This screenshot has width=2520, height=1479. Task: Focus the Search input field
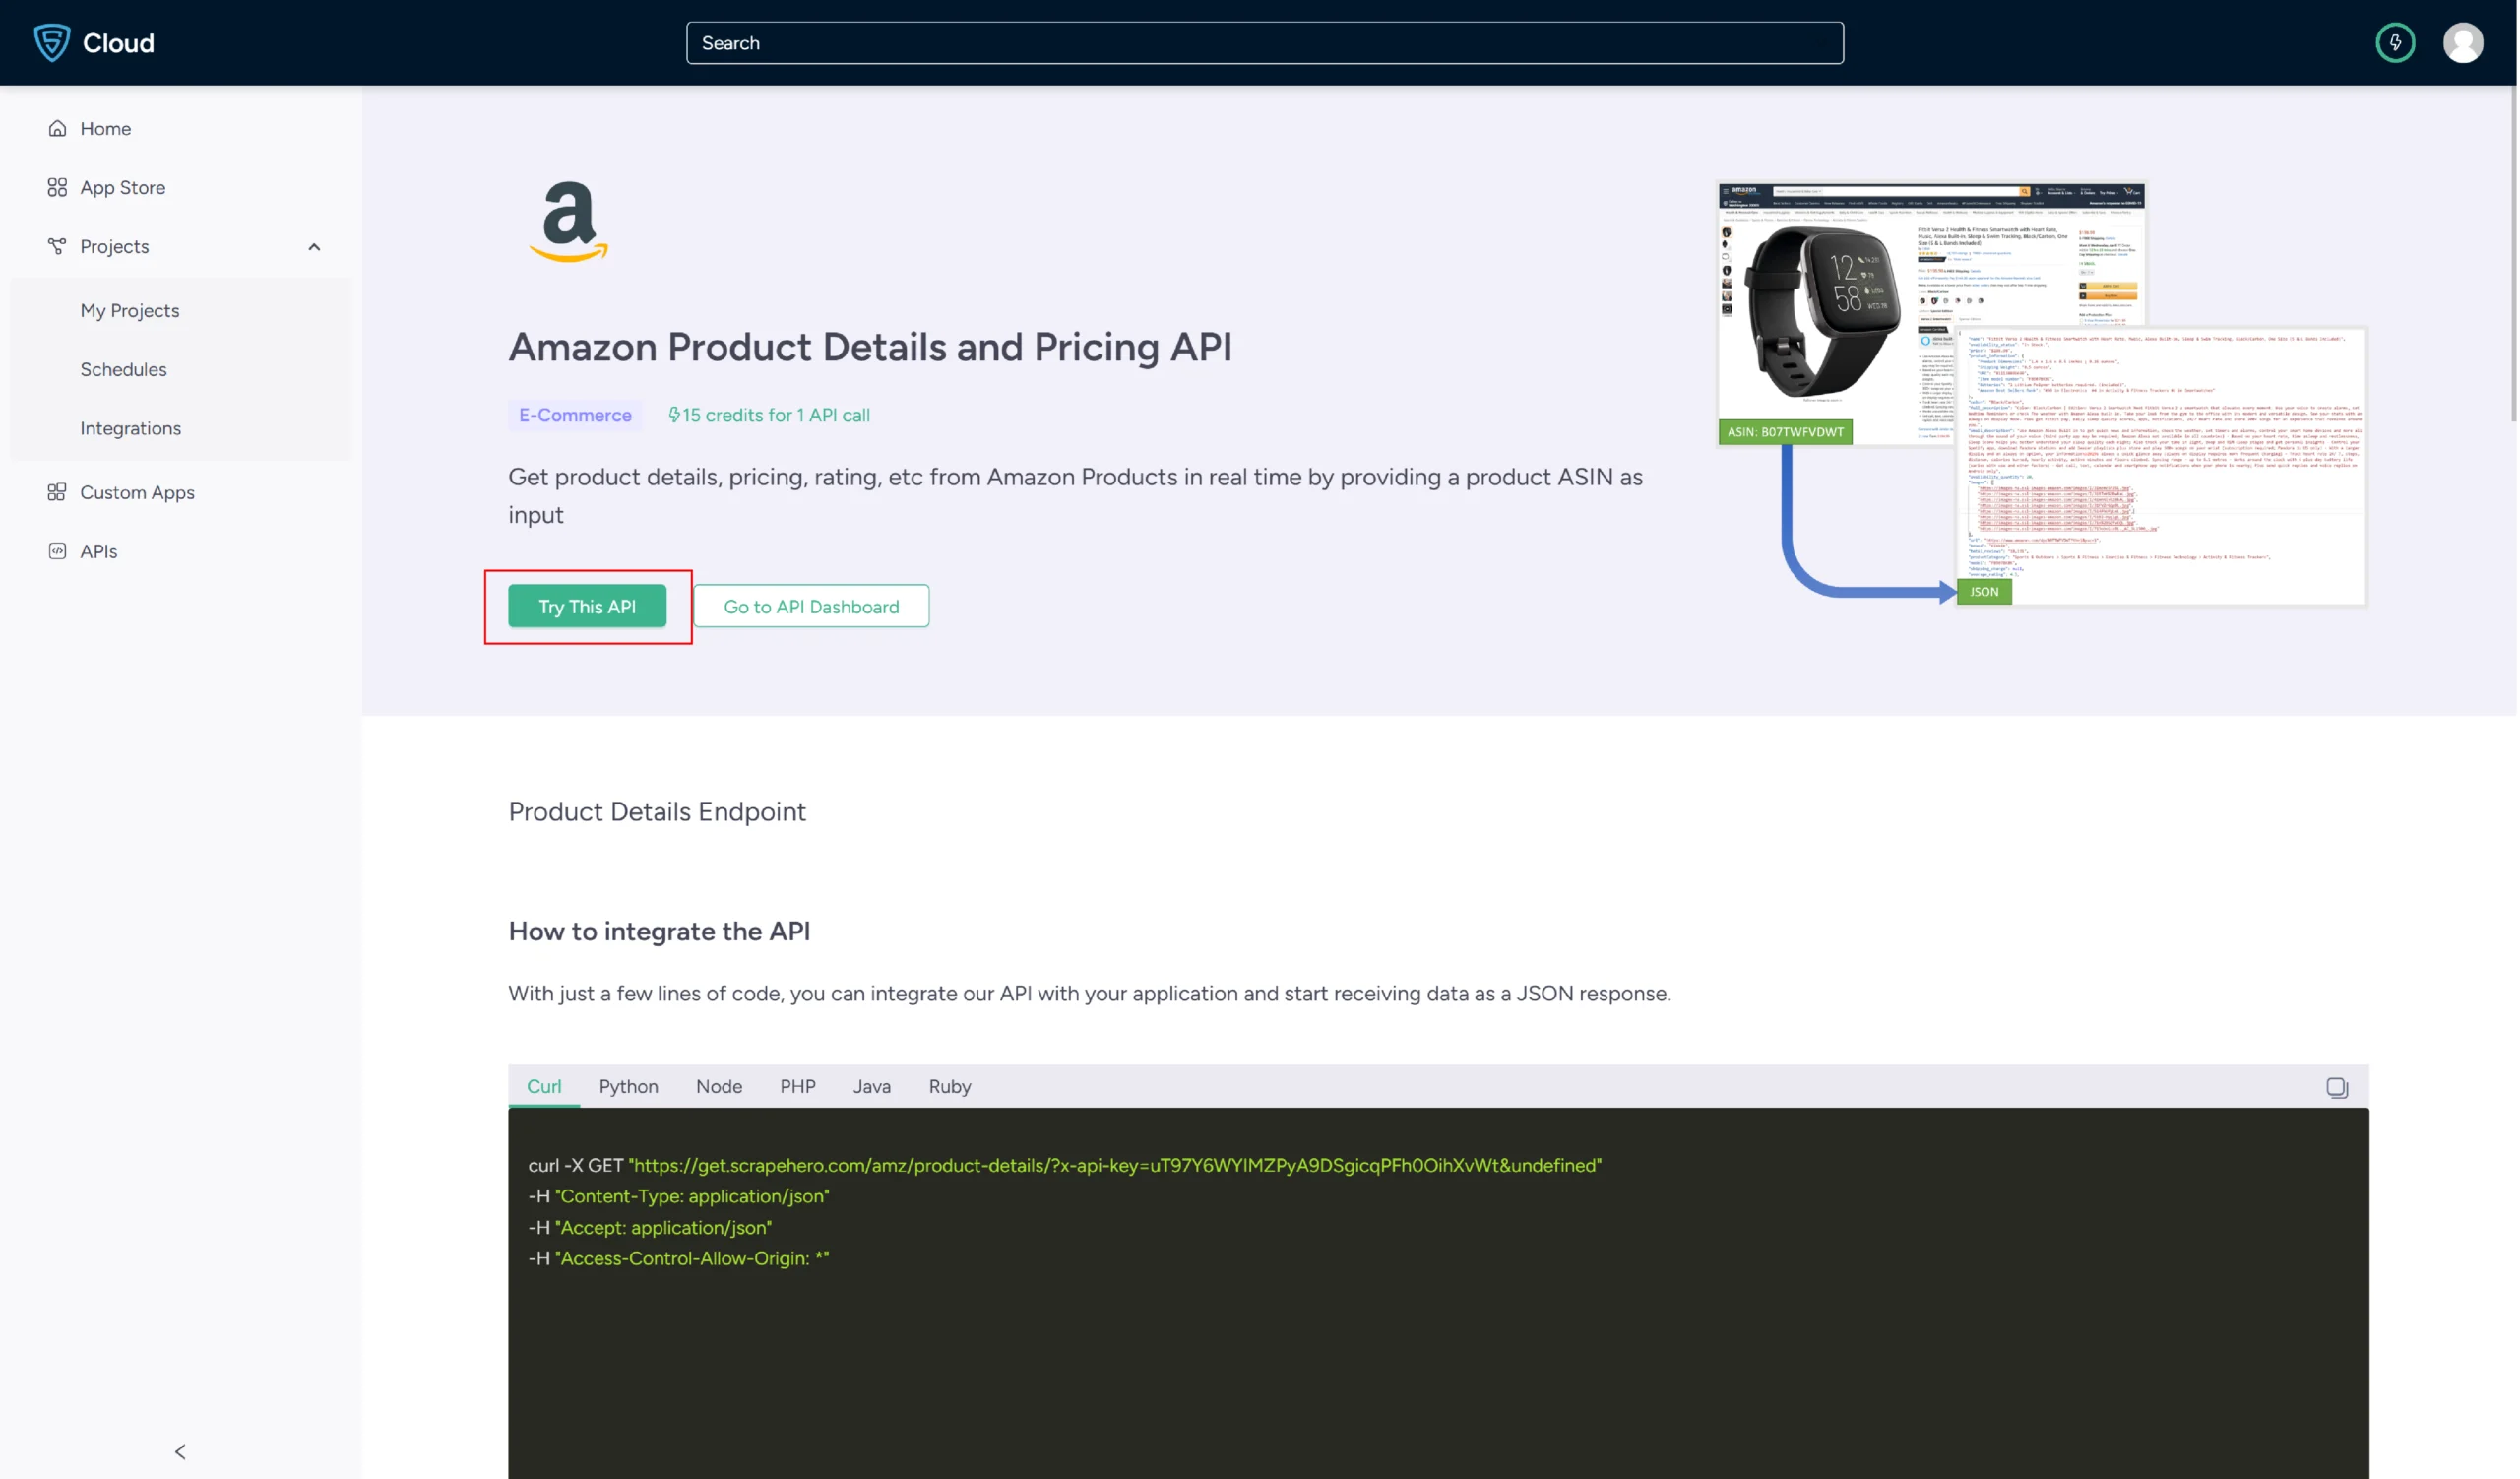[x=1266, y=43]
